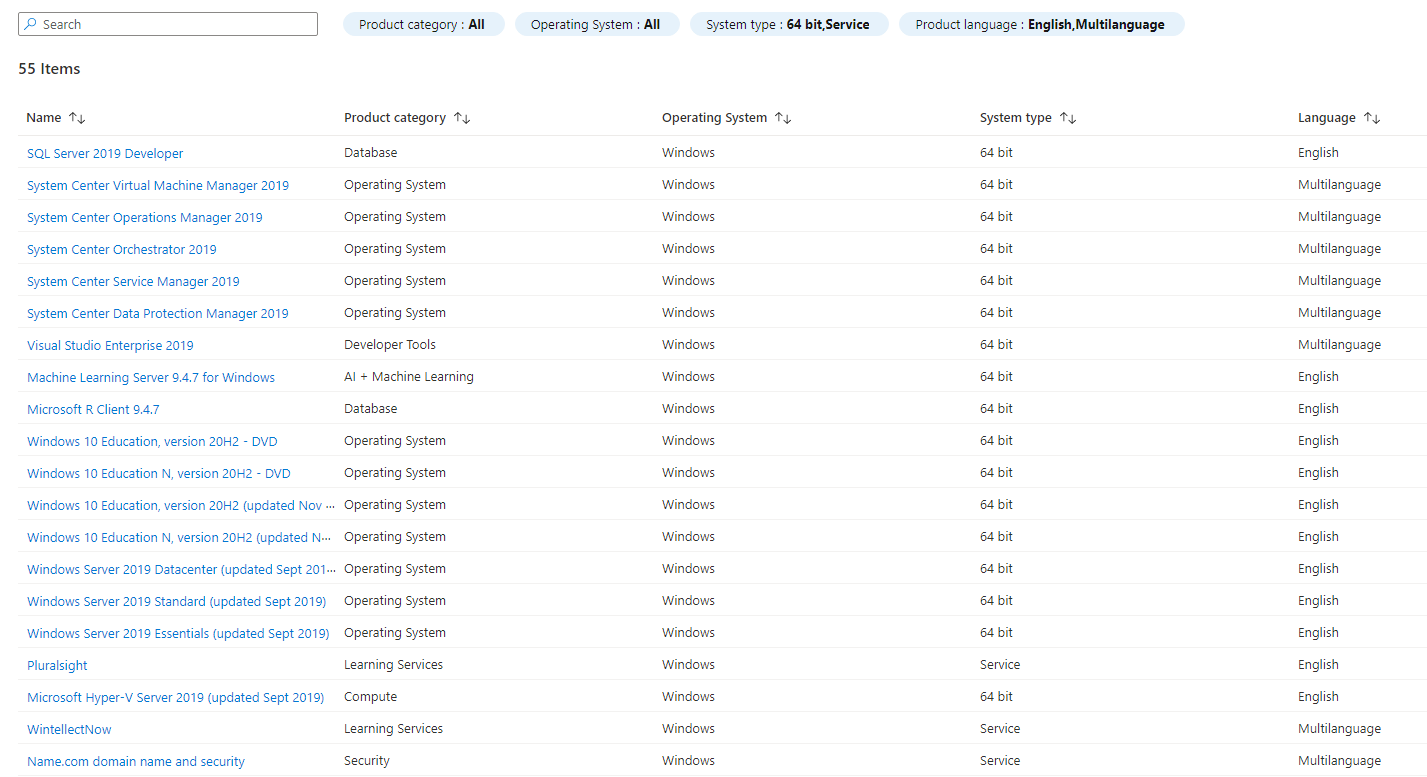Click the Product category header text

[395, 118]
